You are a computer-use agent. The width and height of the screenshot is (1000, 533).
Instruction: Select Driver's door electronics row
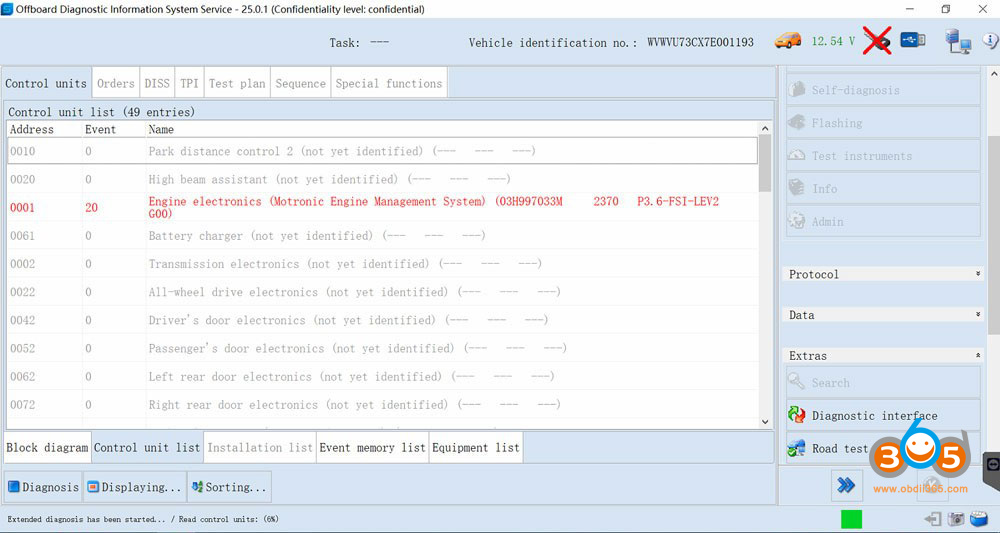point(383,319)
